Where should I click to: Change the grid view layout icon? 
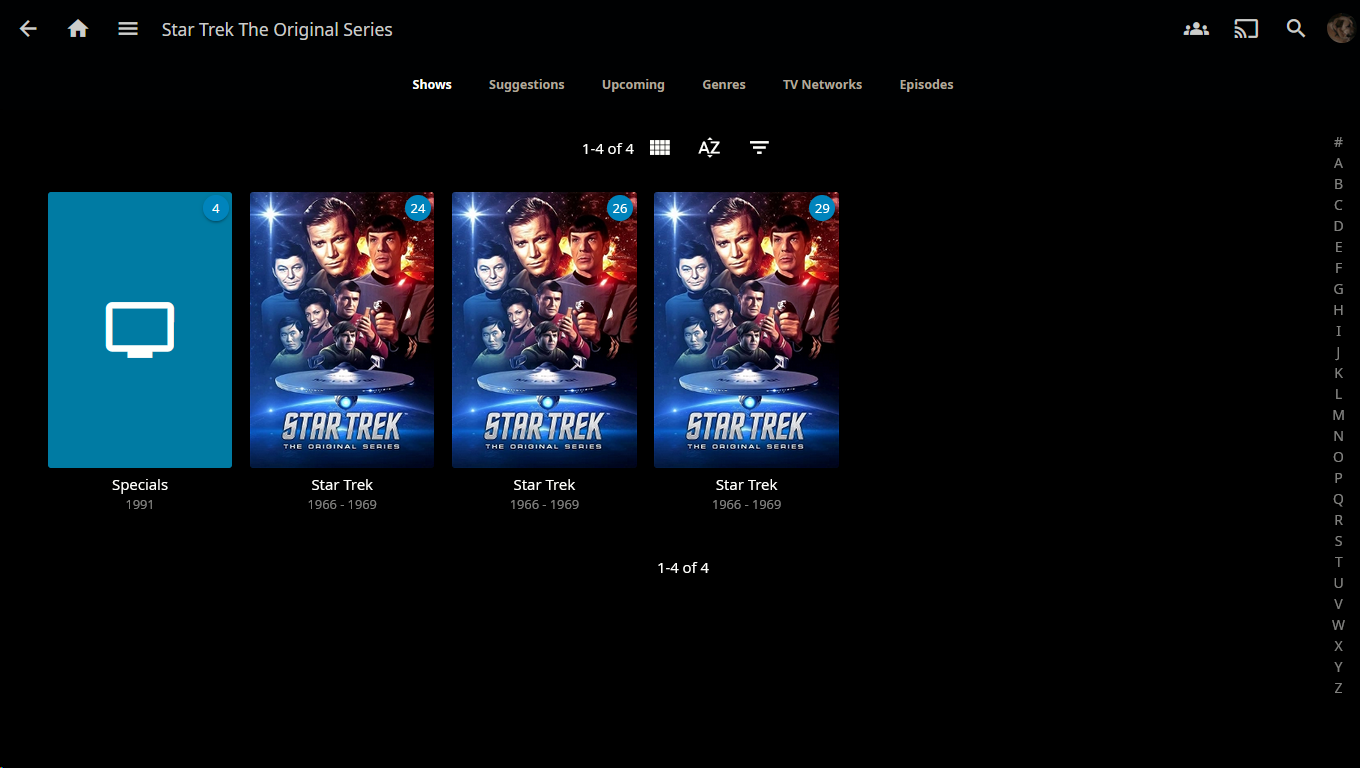pyautogui.click(x=660, y=148)
